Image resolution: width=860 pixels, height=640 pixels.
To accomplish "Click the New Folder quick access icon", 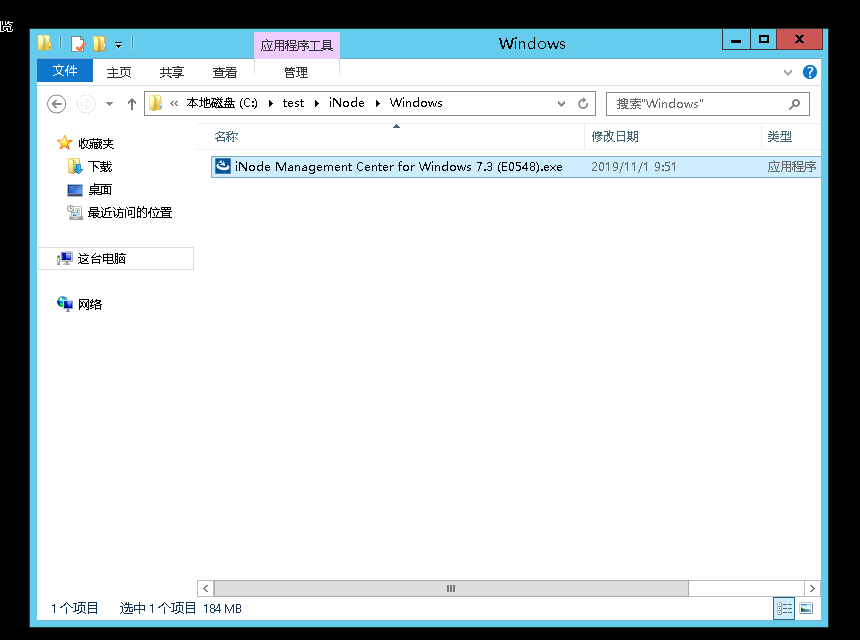I will coord(99,43).
